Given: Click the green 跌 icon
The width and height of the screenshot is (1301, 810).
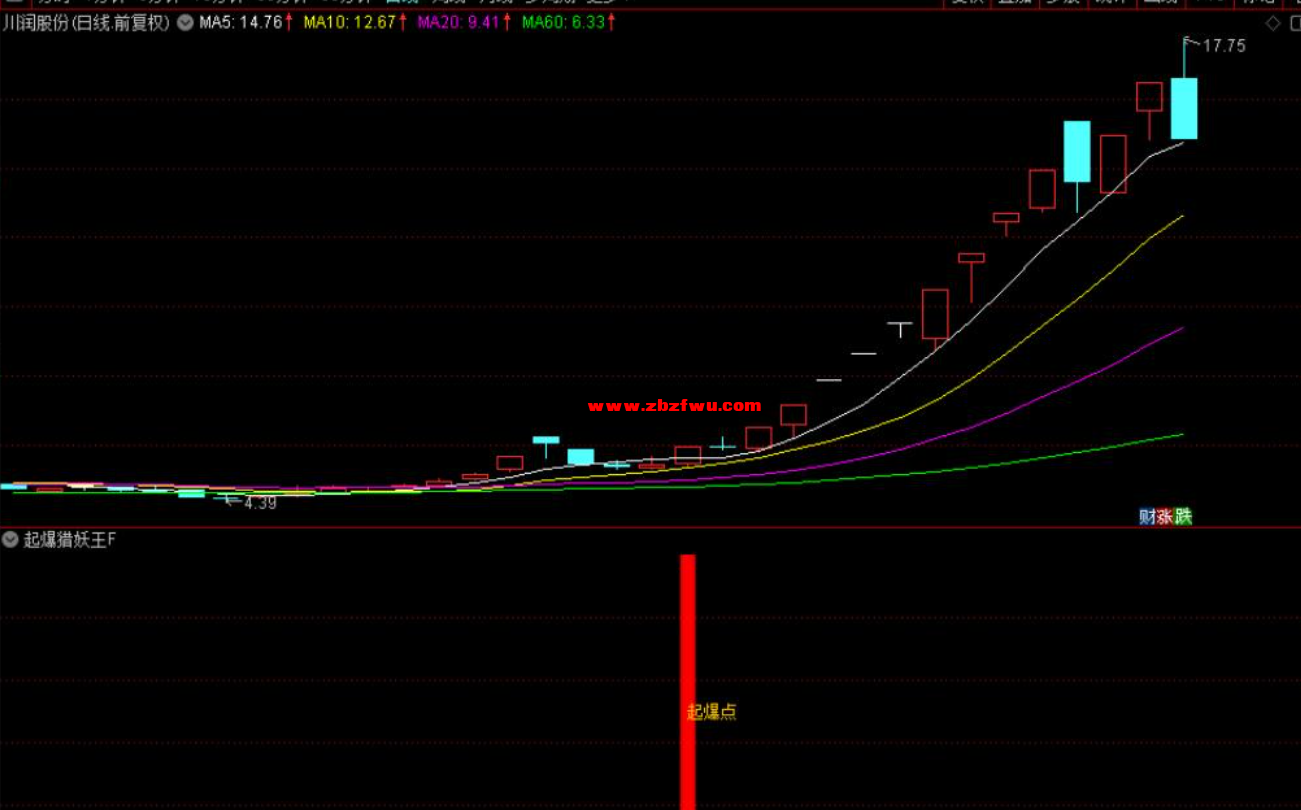Looking at the screenshot, I should click(1183, 517).
